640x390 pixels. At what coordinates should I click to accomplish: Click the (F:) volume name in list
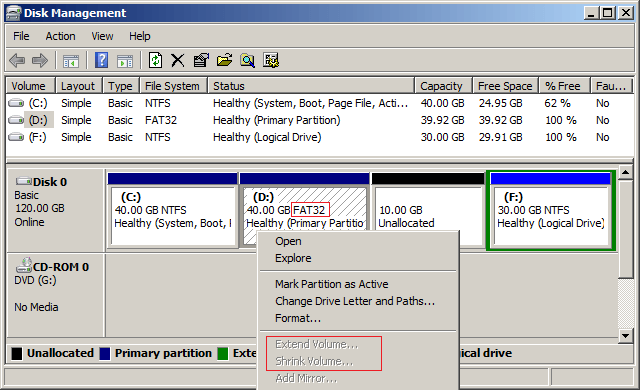[38, 137]
